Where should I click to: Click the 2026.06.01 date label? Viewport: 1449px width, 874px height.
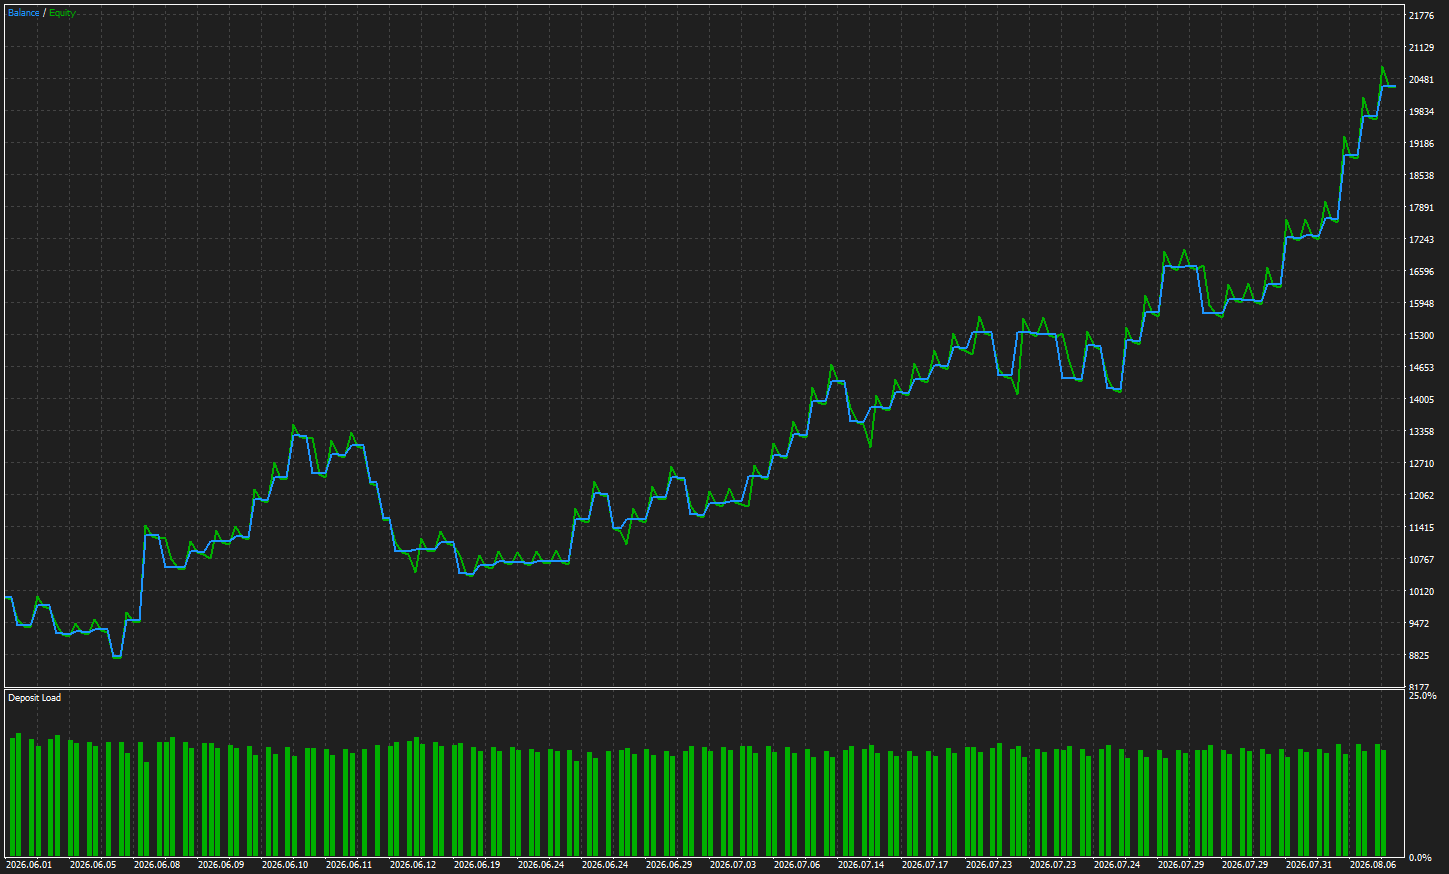coord(29,864)
